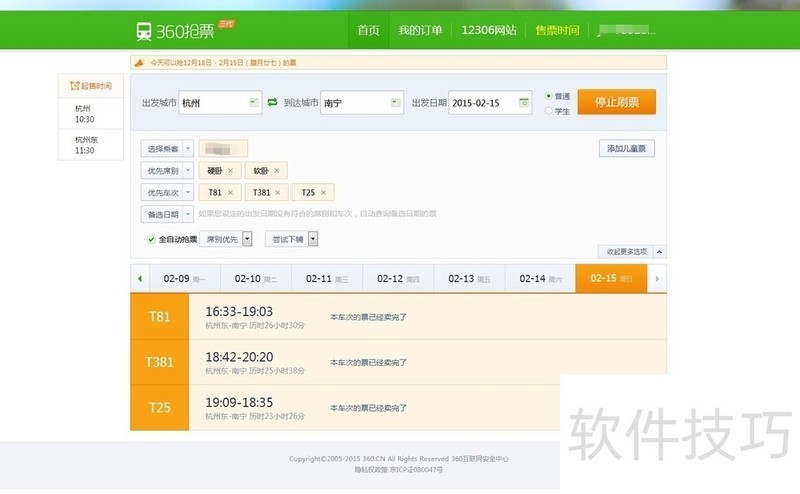800x494 pixels.
Task: Click the 出发城市 input with 杭州
Action: tap(220, 103)
